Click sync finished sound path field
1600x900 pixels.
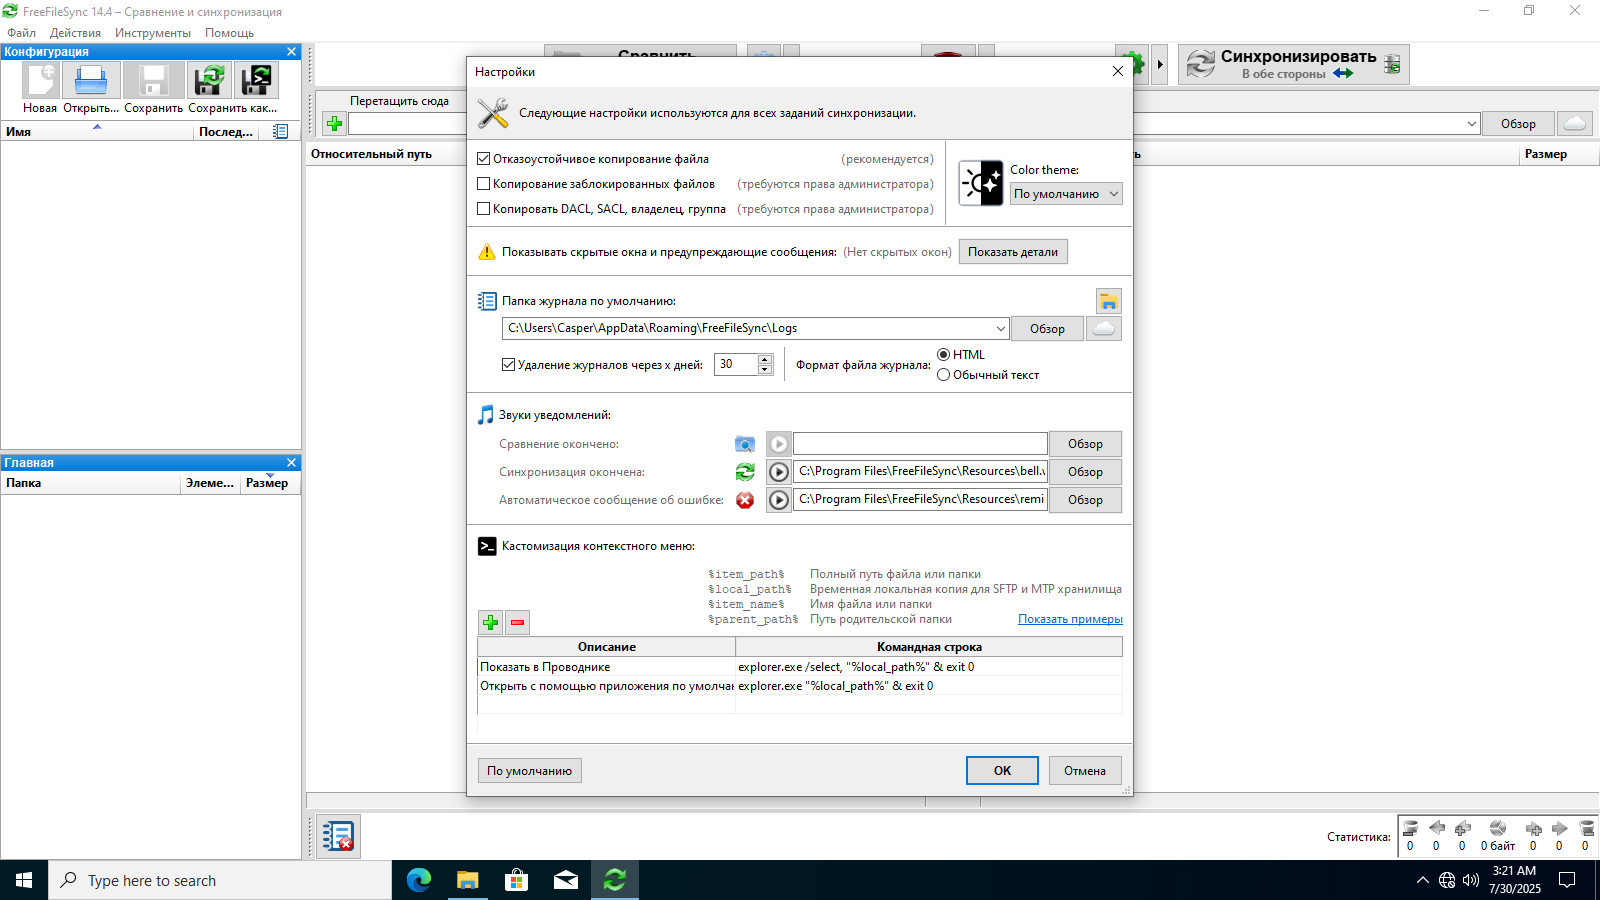[920, 472]
